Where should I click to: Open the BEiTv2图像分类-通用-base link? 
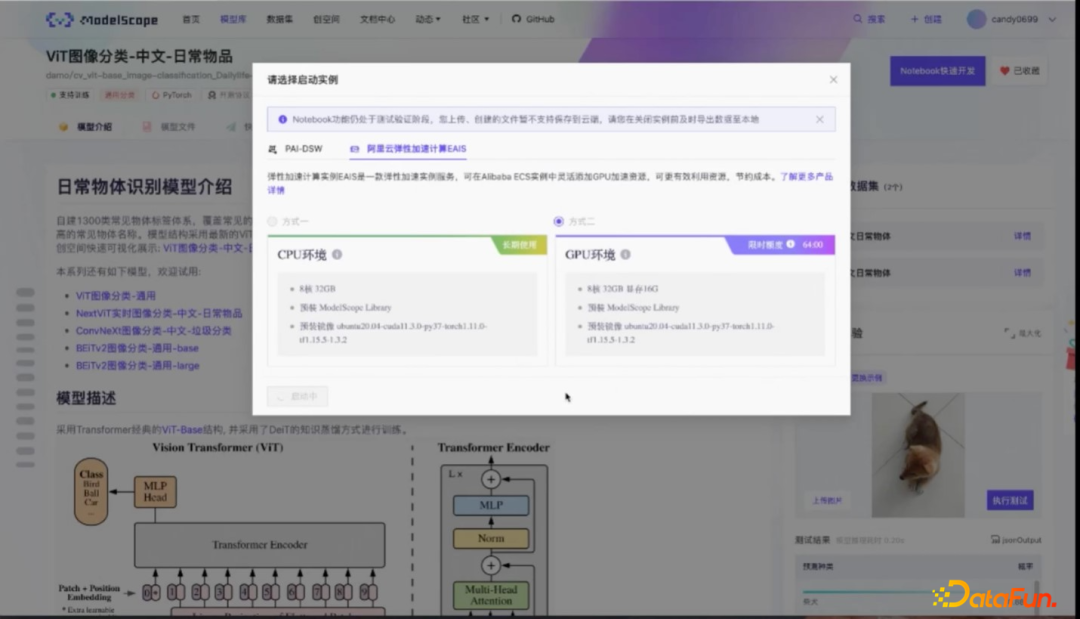pyautogui.click(x=137, y=348)
